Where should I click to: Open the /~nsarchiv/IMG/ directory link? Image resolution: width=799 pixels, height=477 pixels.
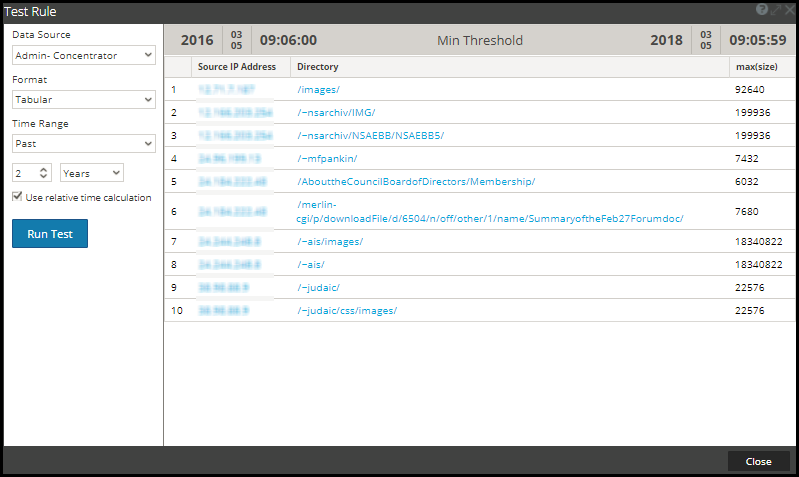pyautogui.click(x=336, y=113)
